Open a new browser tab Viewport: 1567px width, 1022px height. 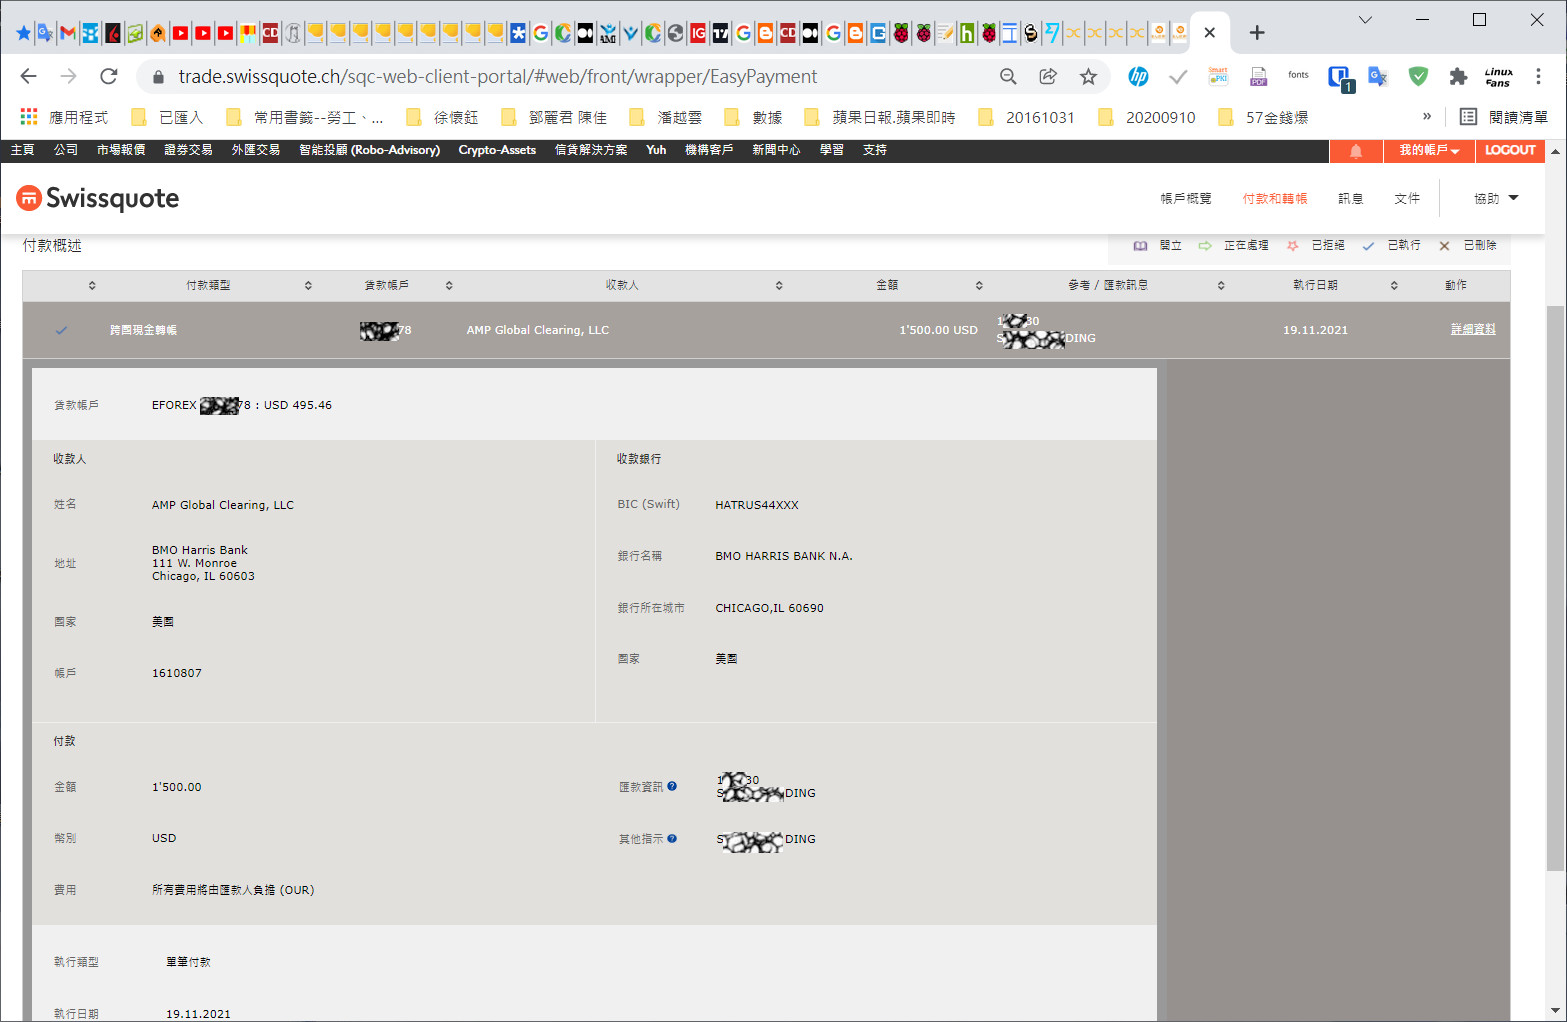point(1257,33)
